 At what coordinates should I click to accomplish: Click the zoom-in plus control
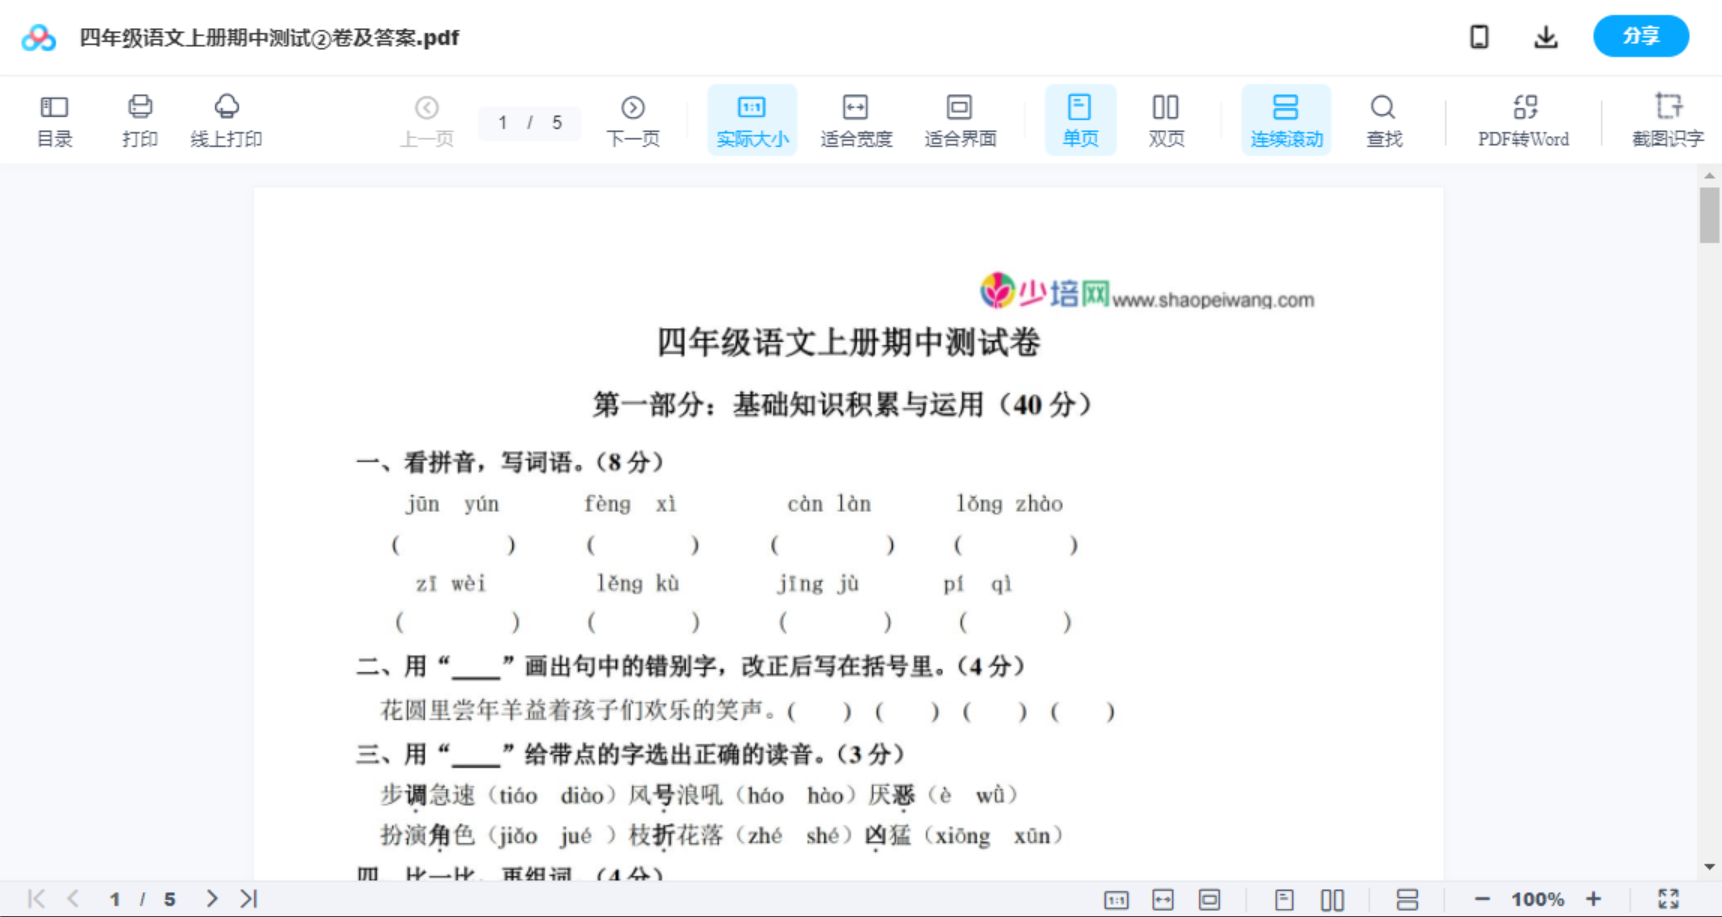[1594, 897]
